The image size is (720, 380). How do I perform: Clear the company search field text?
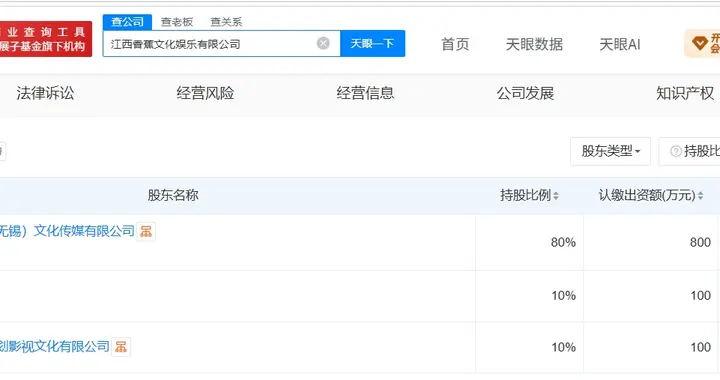323,44
